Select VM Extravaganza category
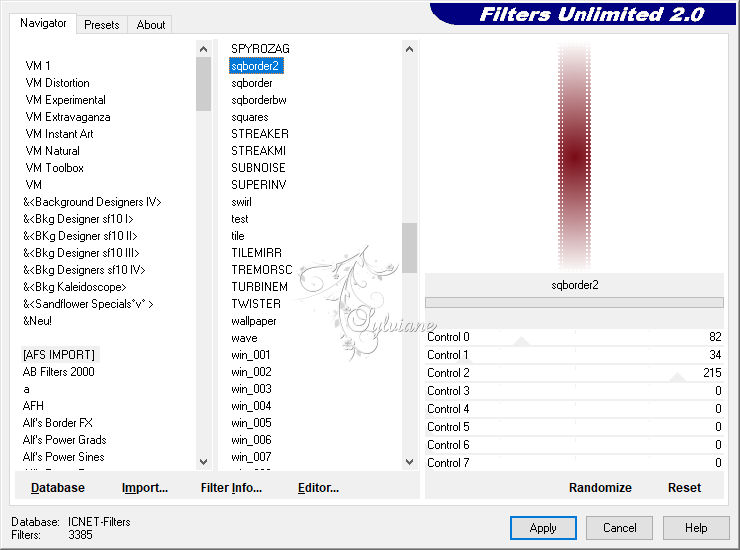 (x=68, y=117)
